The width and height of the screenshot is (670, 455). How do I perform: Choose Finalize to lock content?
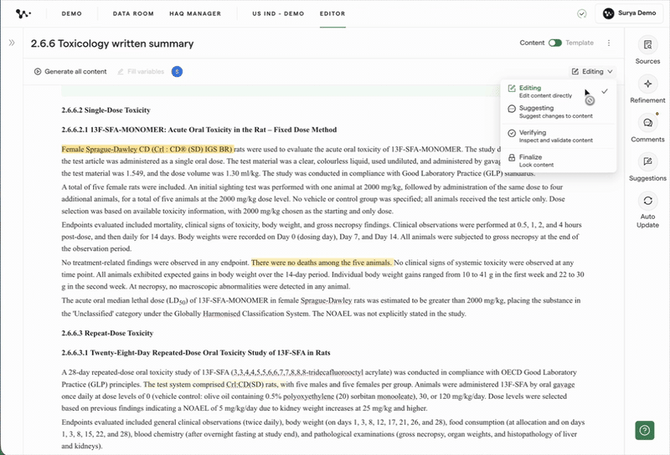[558, 160]
